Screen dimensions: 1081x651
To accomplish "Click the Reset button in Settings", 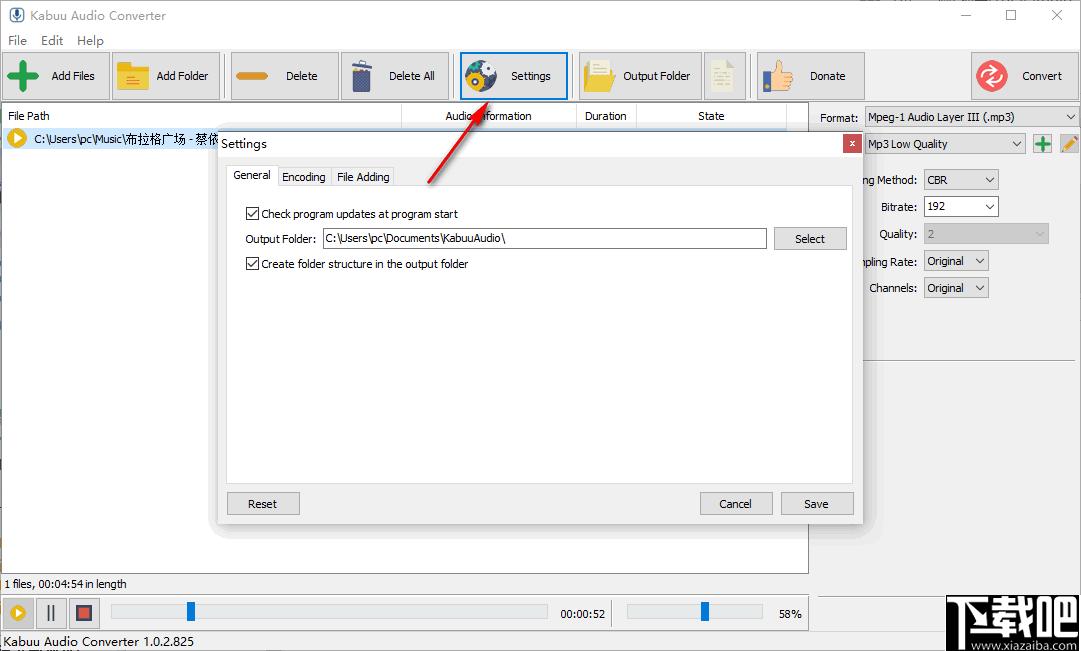I will pos(263,503).
